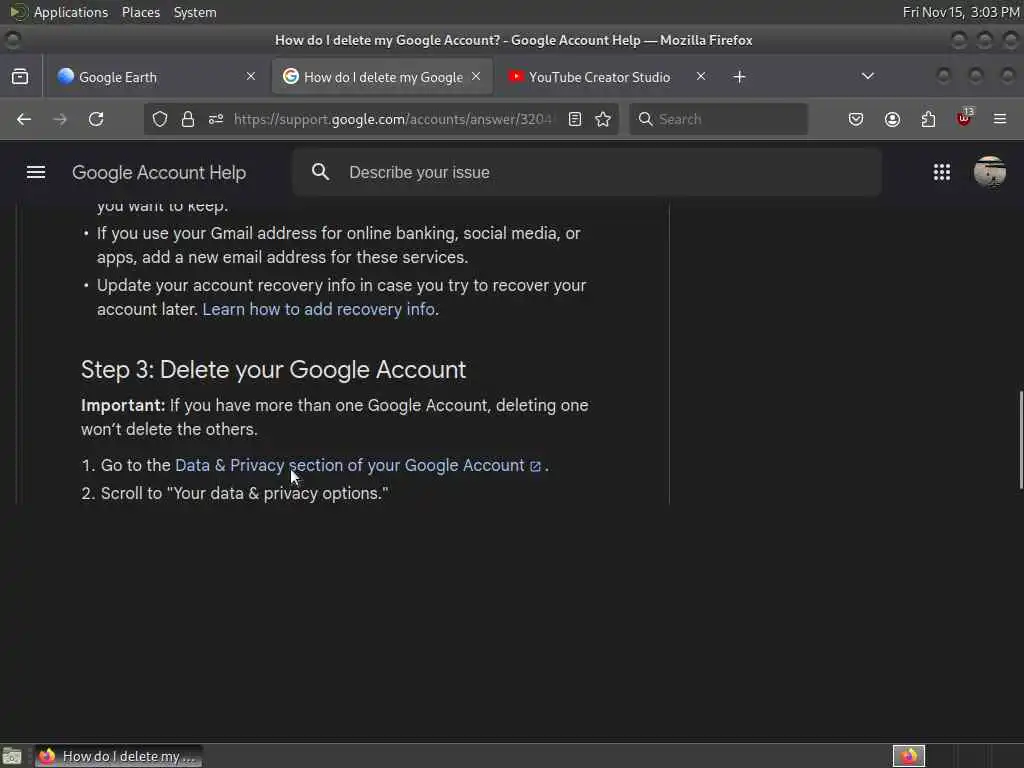Image resolution: width=1024 pixels, height=768 pixels.
Task: Click the Firefox Search box
Action: (x=718, y=119)
